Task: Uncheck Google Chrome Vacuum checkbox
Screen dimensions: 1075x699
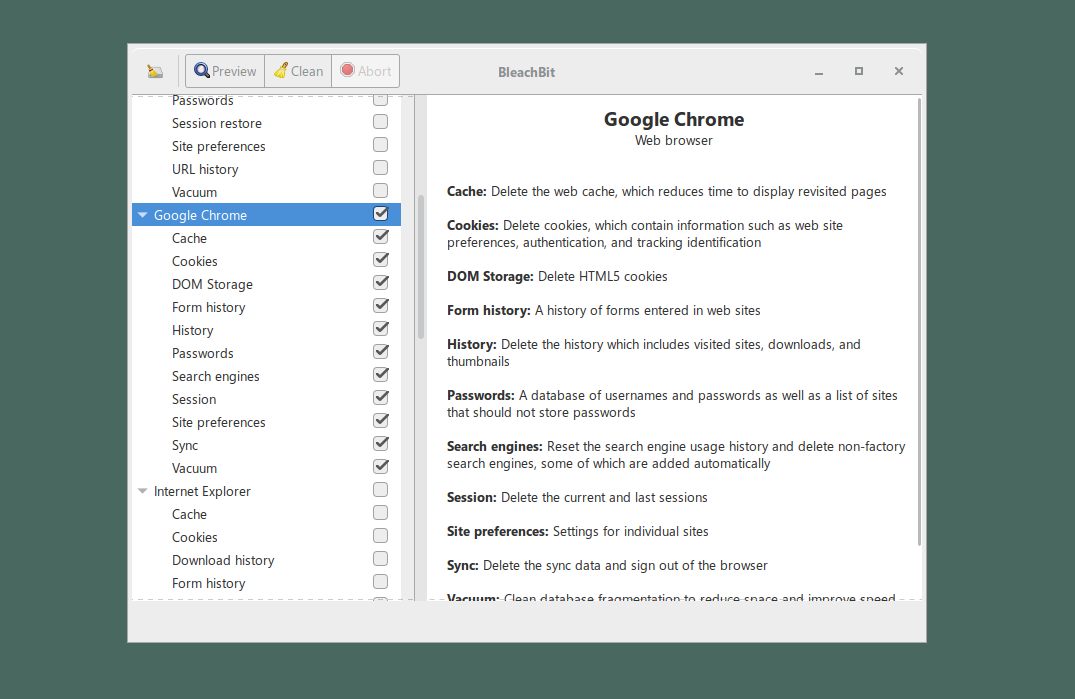Action: click(381, 467)
